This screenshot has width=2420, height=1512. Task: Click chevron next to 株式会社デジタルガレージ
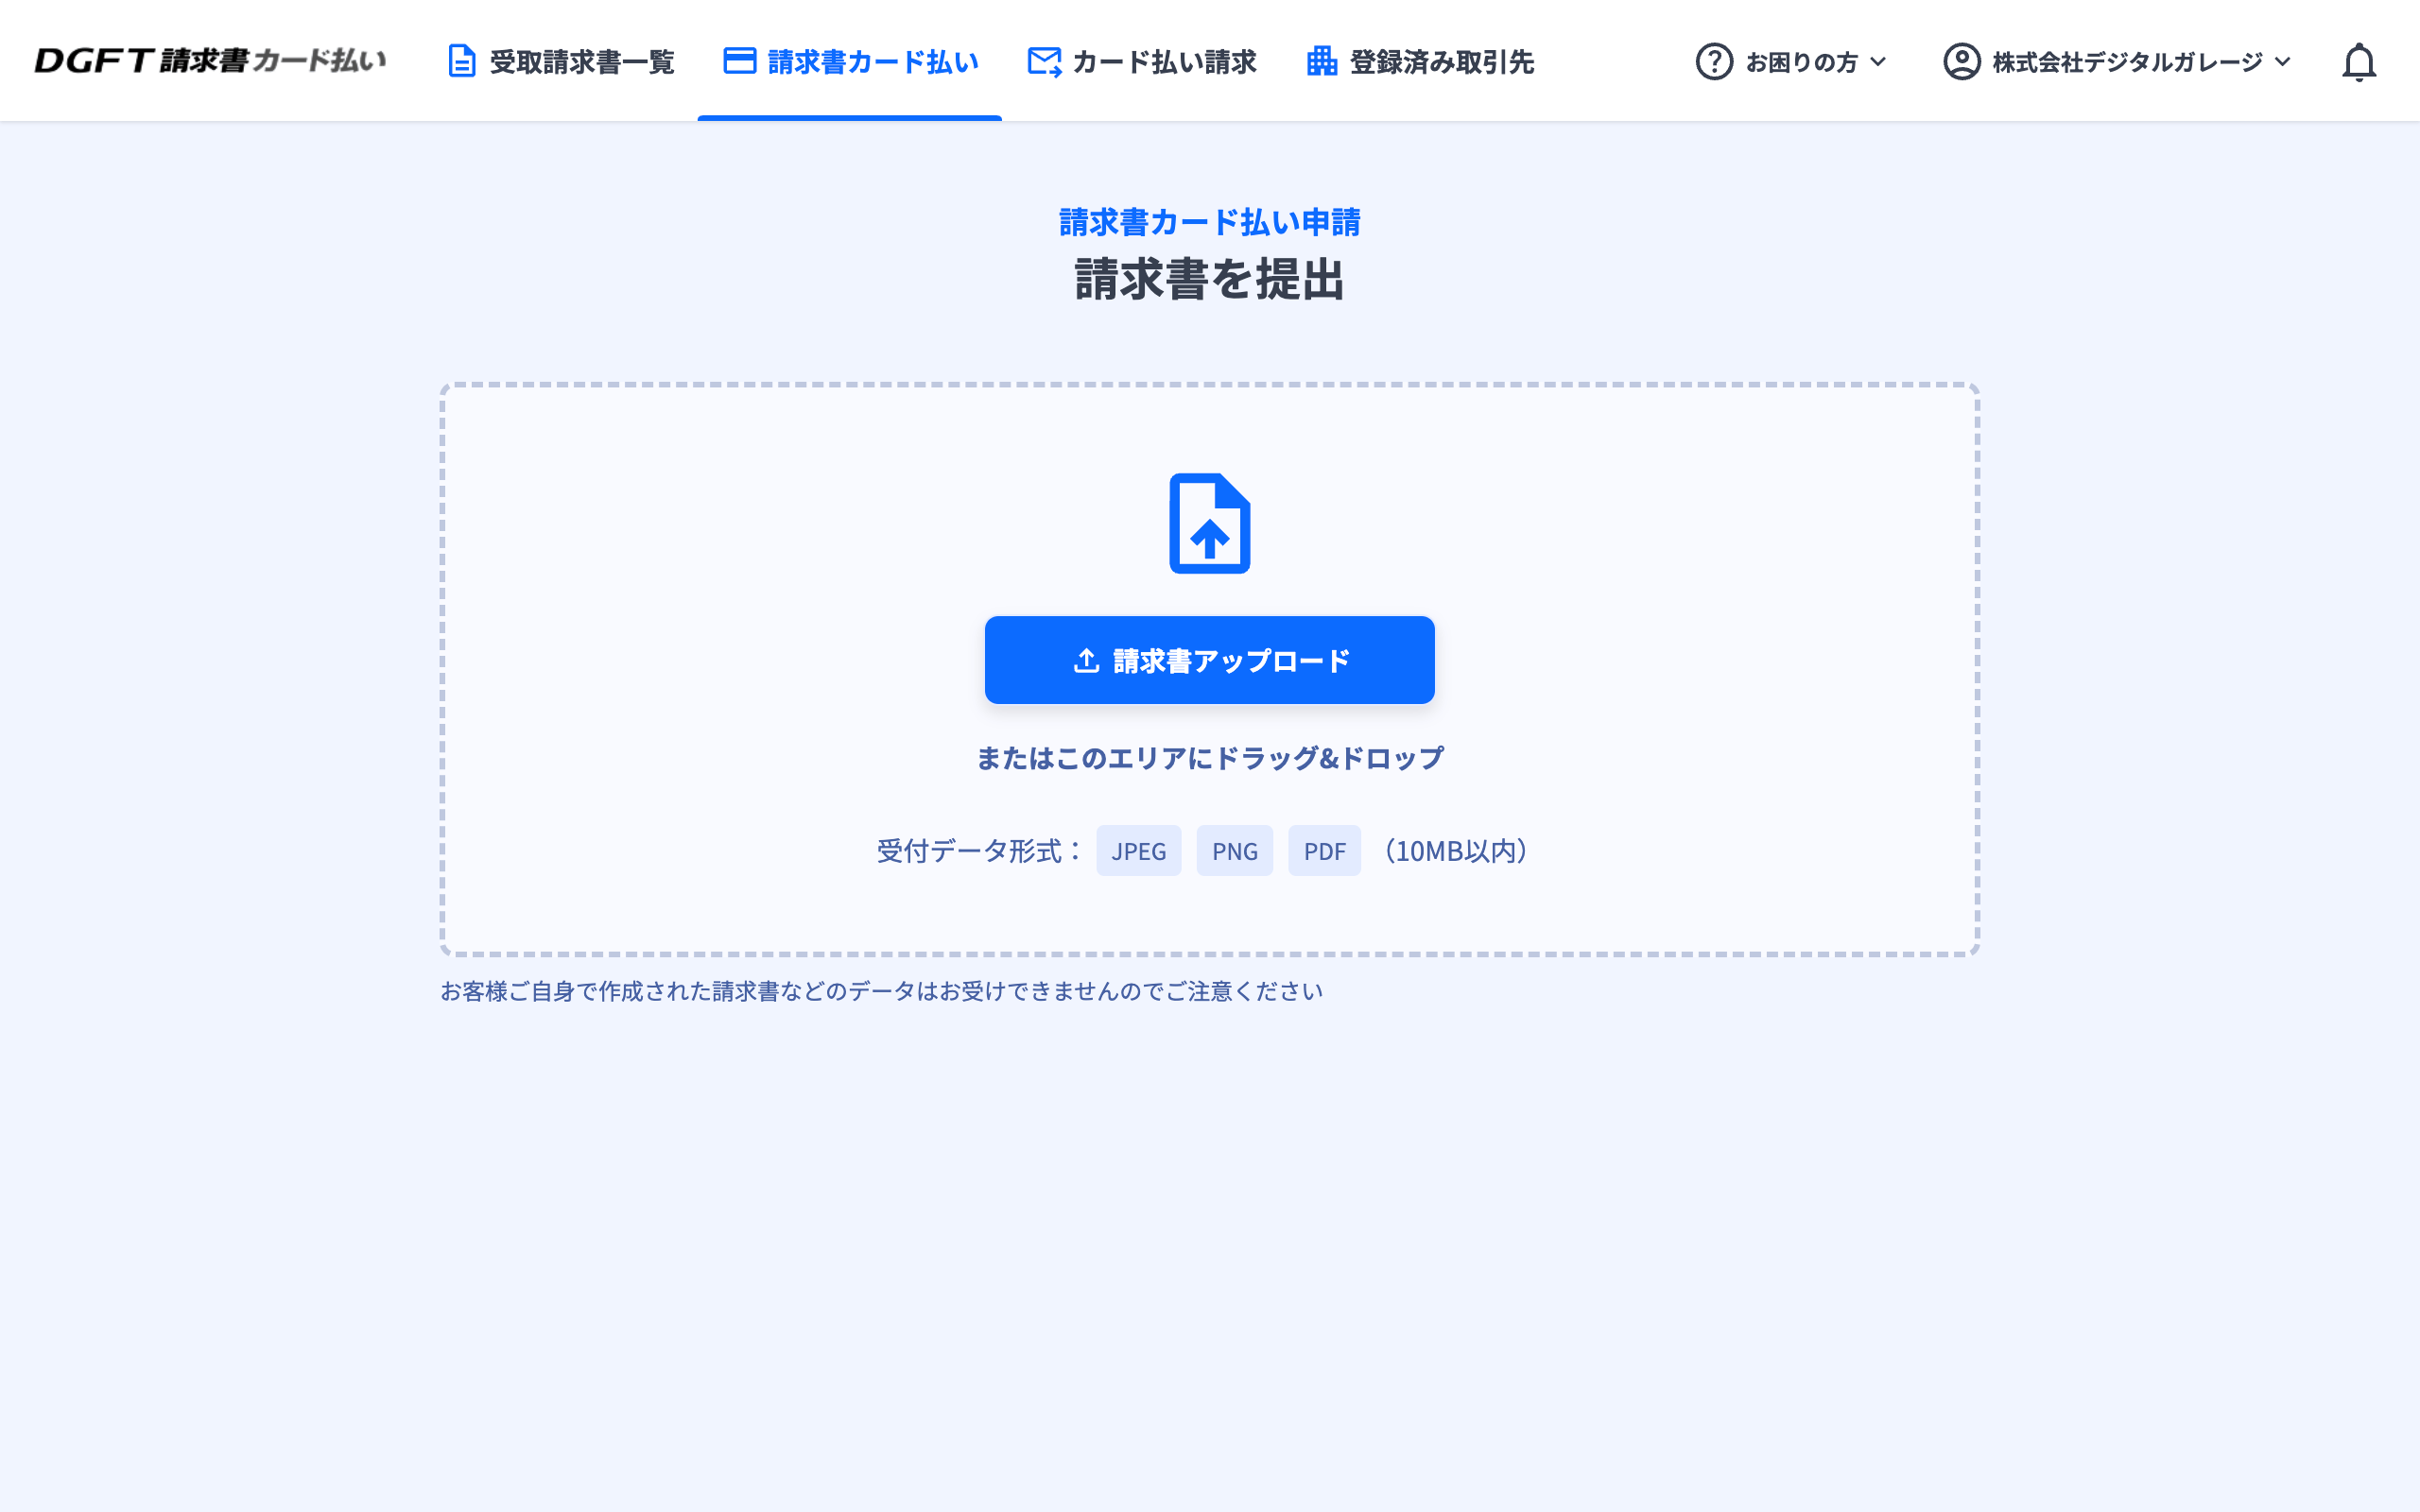pos(2283,62)
